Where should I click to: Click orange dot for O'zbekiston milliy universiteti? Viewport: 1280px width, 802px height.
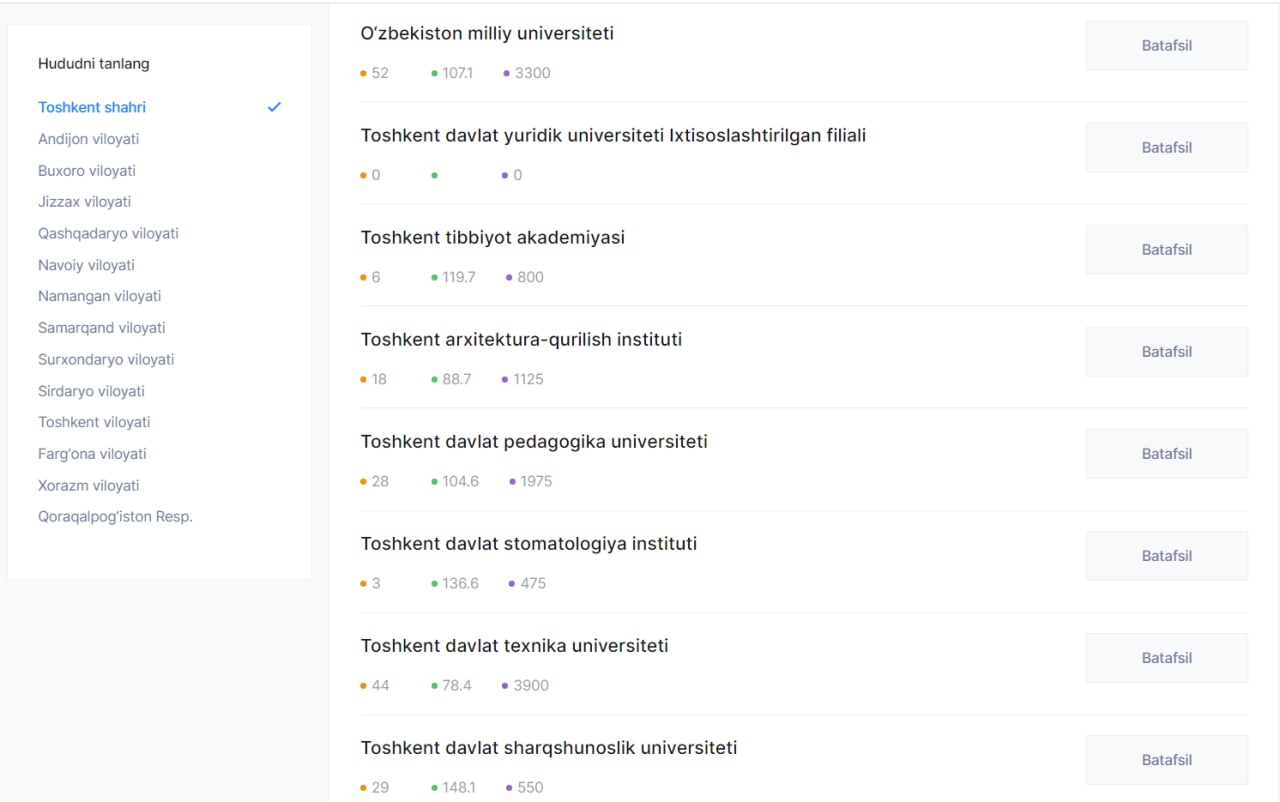click(x=364, y=73)
